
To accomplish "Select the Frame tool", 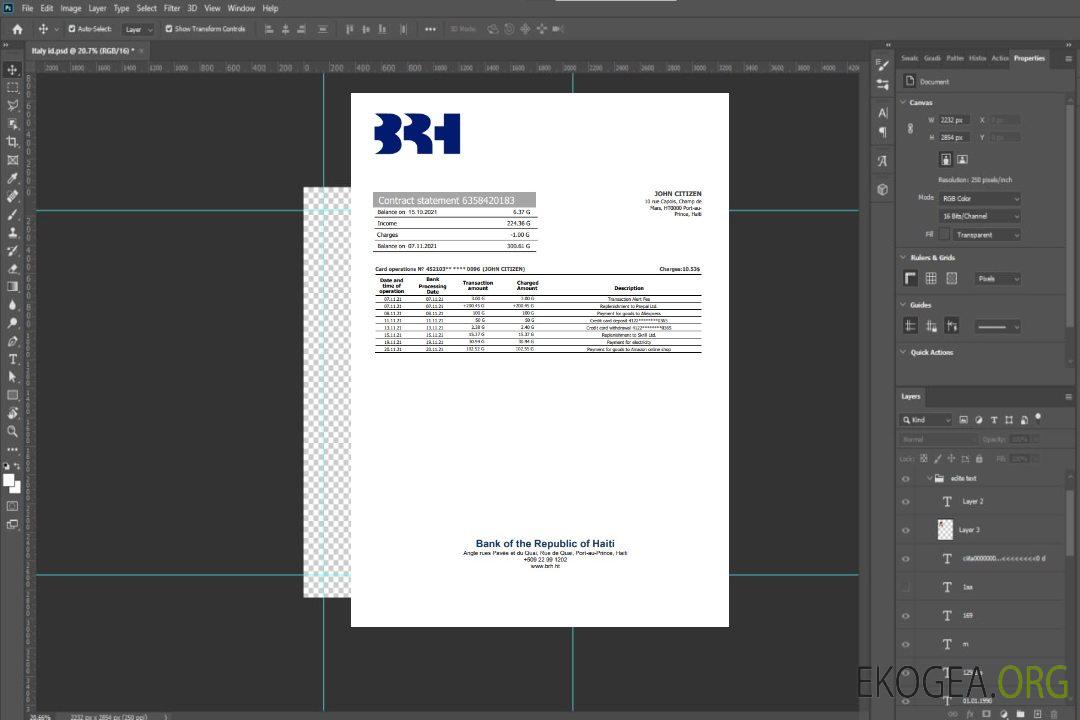I will (12, 160).
